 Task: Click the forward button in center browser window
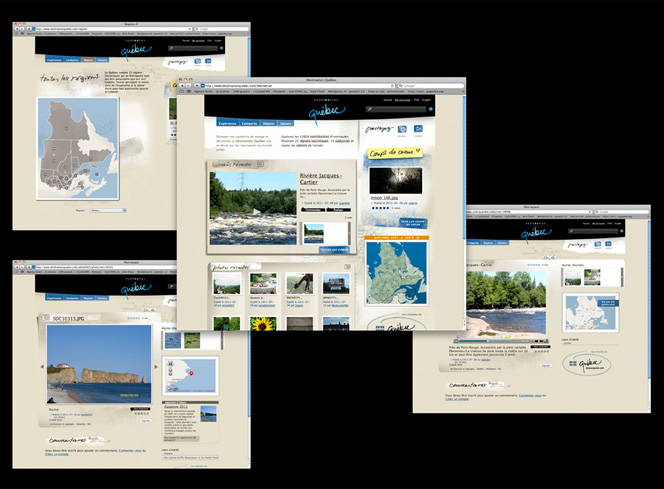(189, 86)
